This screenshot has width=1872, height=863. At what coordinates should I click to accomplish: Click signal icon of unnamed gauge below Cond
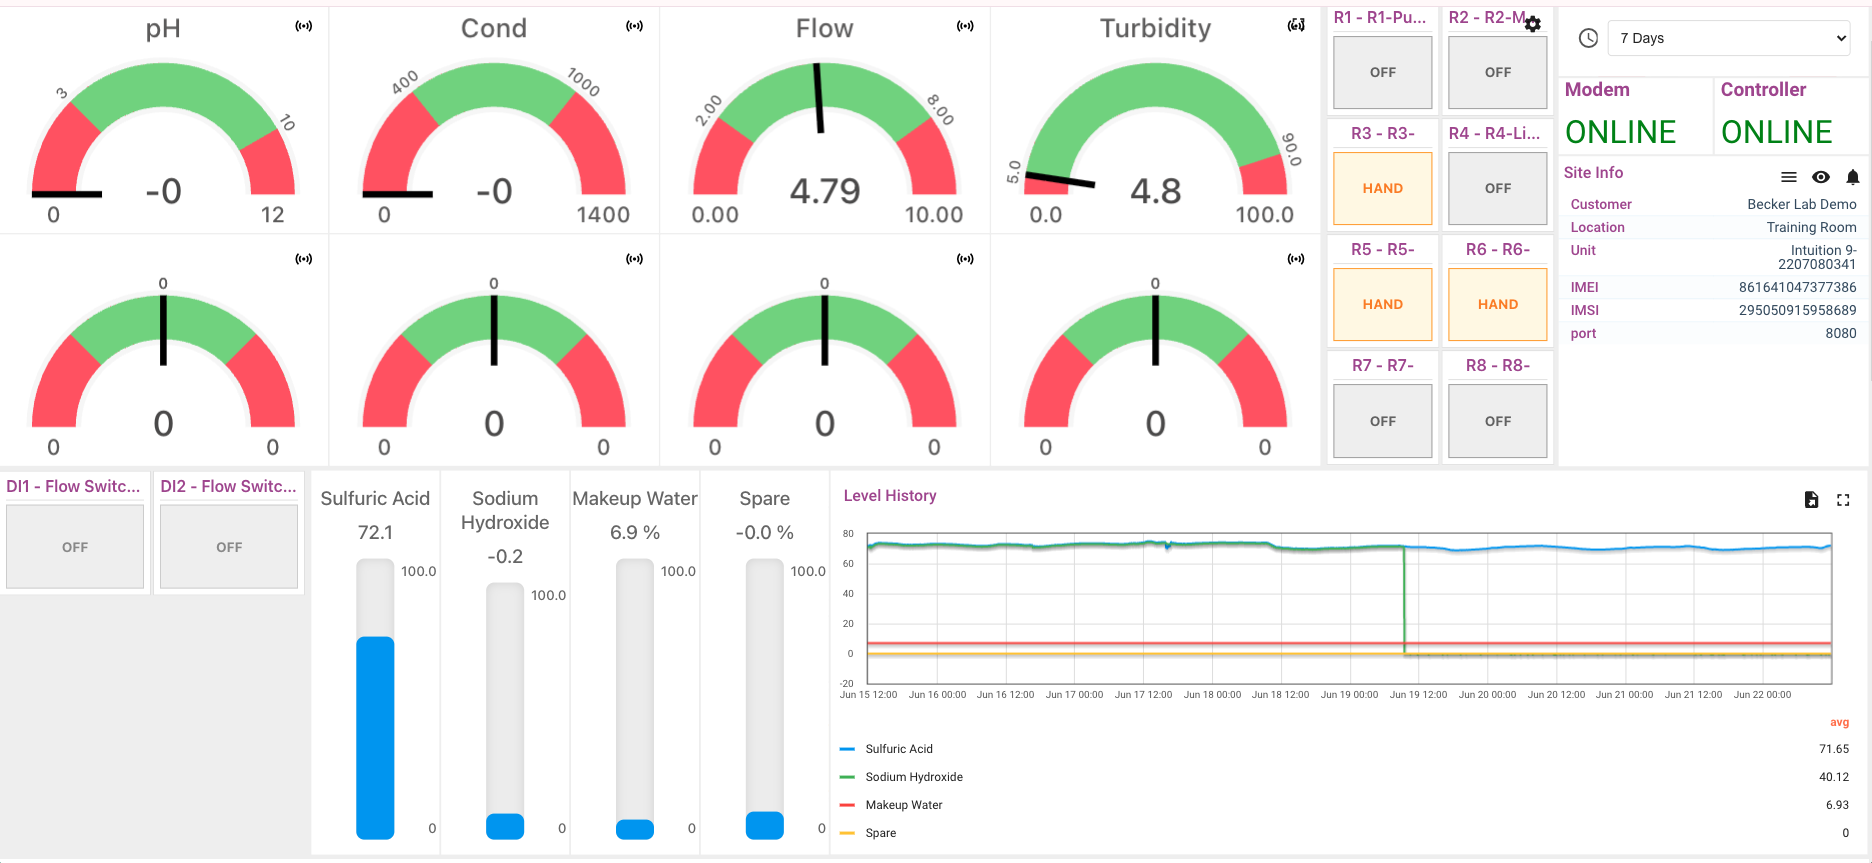634,259
